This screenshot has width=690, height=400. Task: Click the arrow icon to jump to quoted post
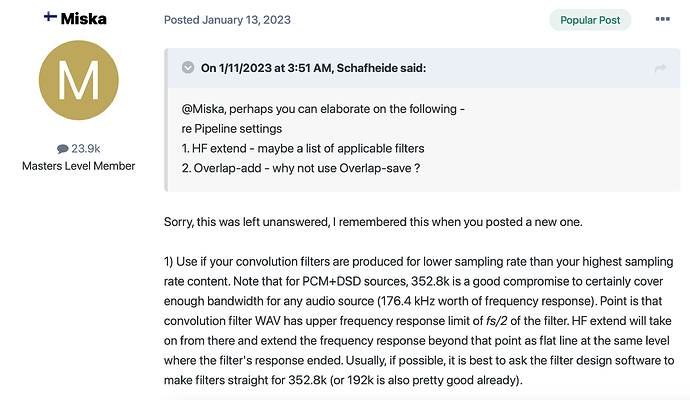point(660,67)
